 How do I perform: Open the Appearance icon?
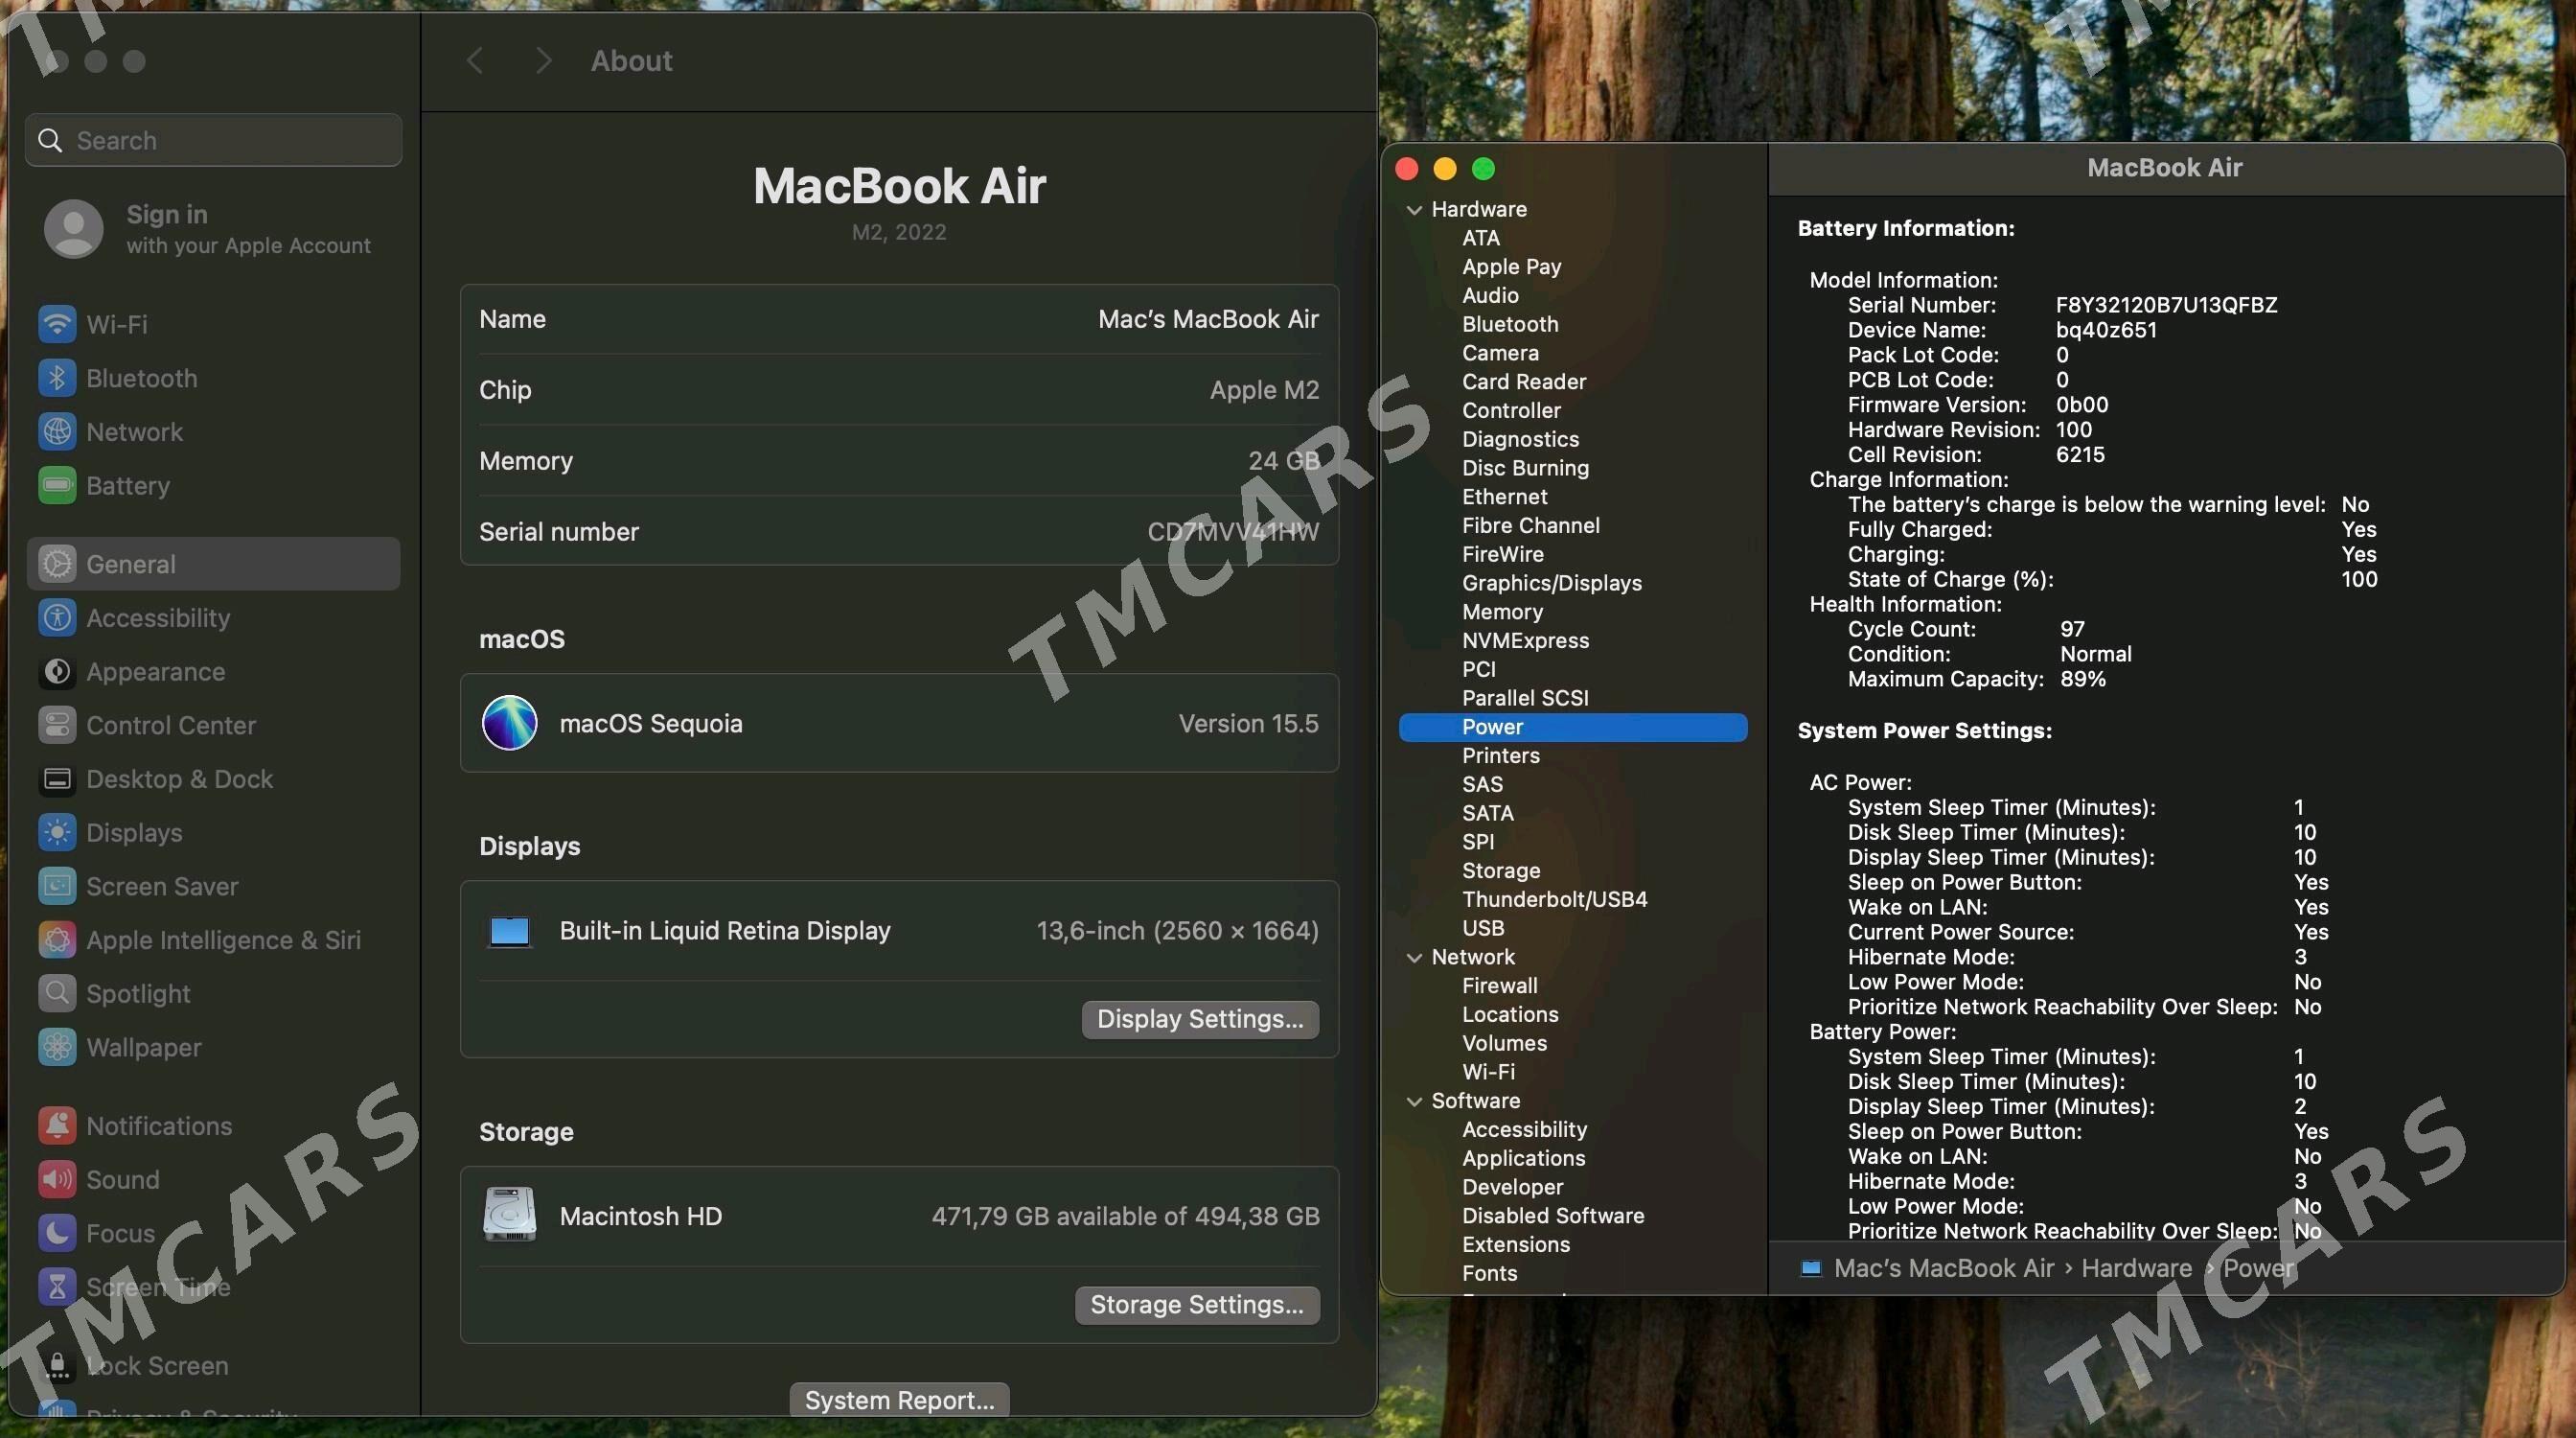click(x=57, y=672)
